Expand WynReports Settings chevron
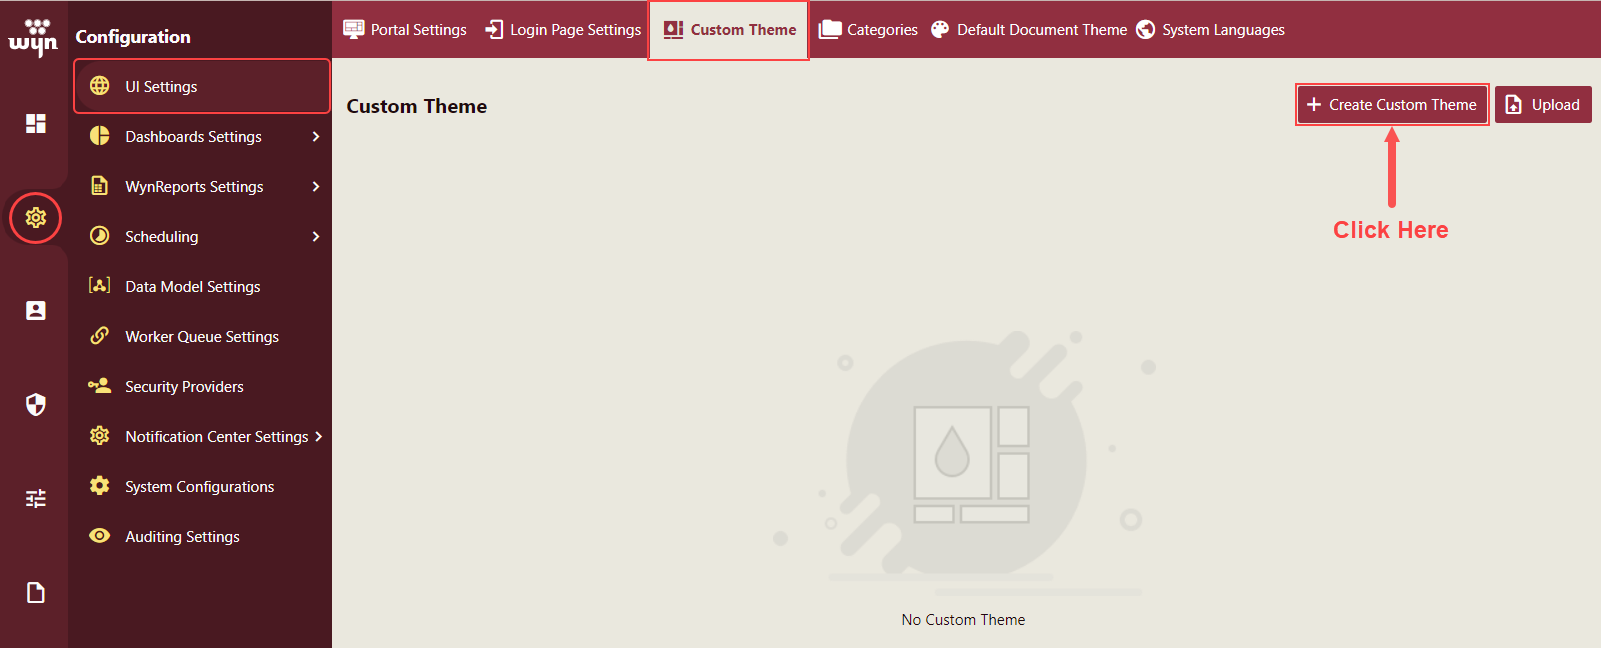1601x648 pixels. (316, 186)
